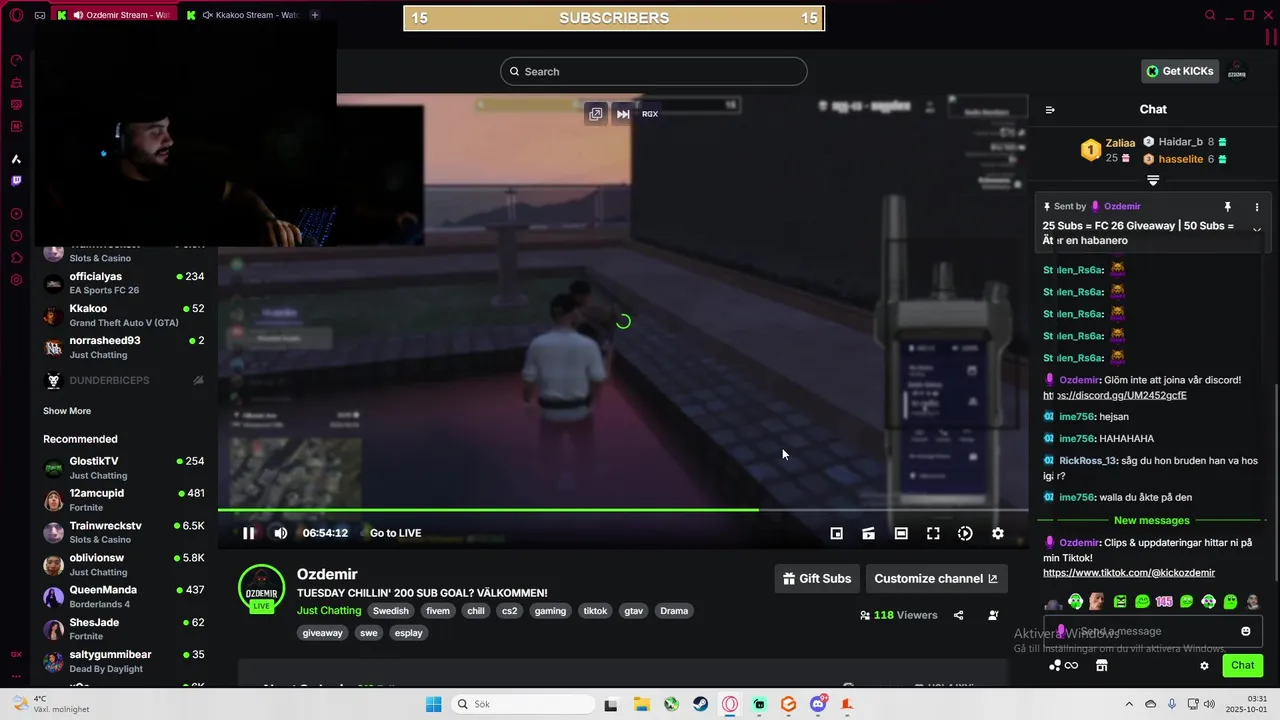1280x720 pixels.
Task: Open officialyas channel in sidebar
Action: click(x=124, y=283)
